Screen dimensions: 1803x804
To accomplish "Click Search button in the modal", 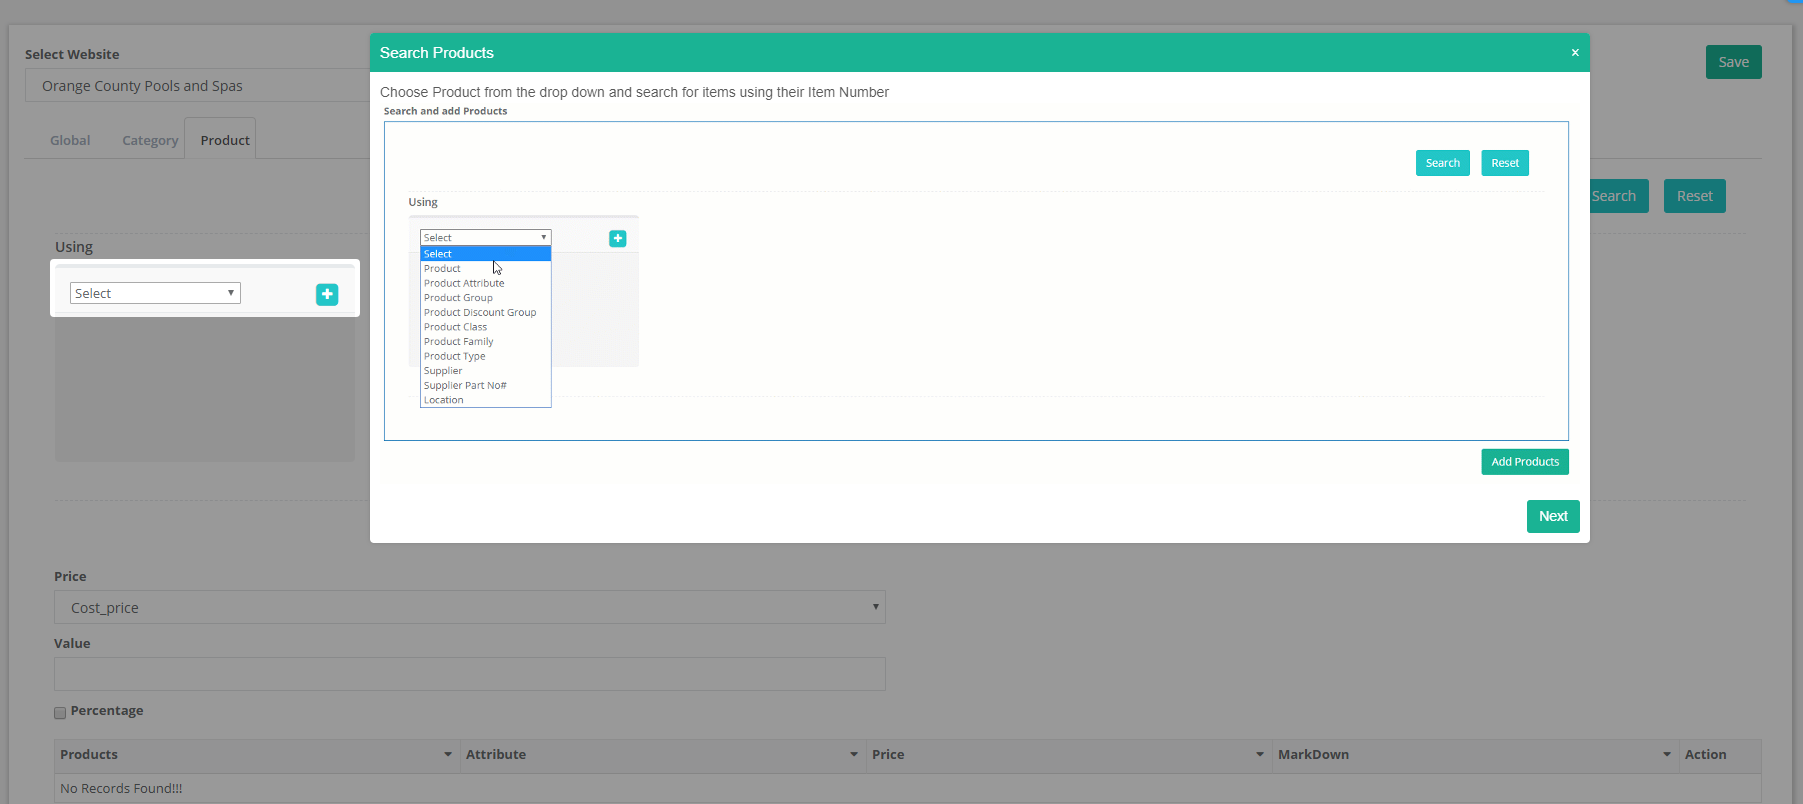I will [x=1442, y=163].
